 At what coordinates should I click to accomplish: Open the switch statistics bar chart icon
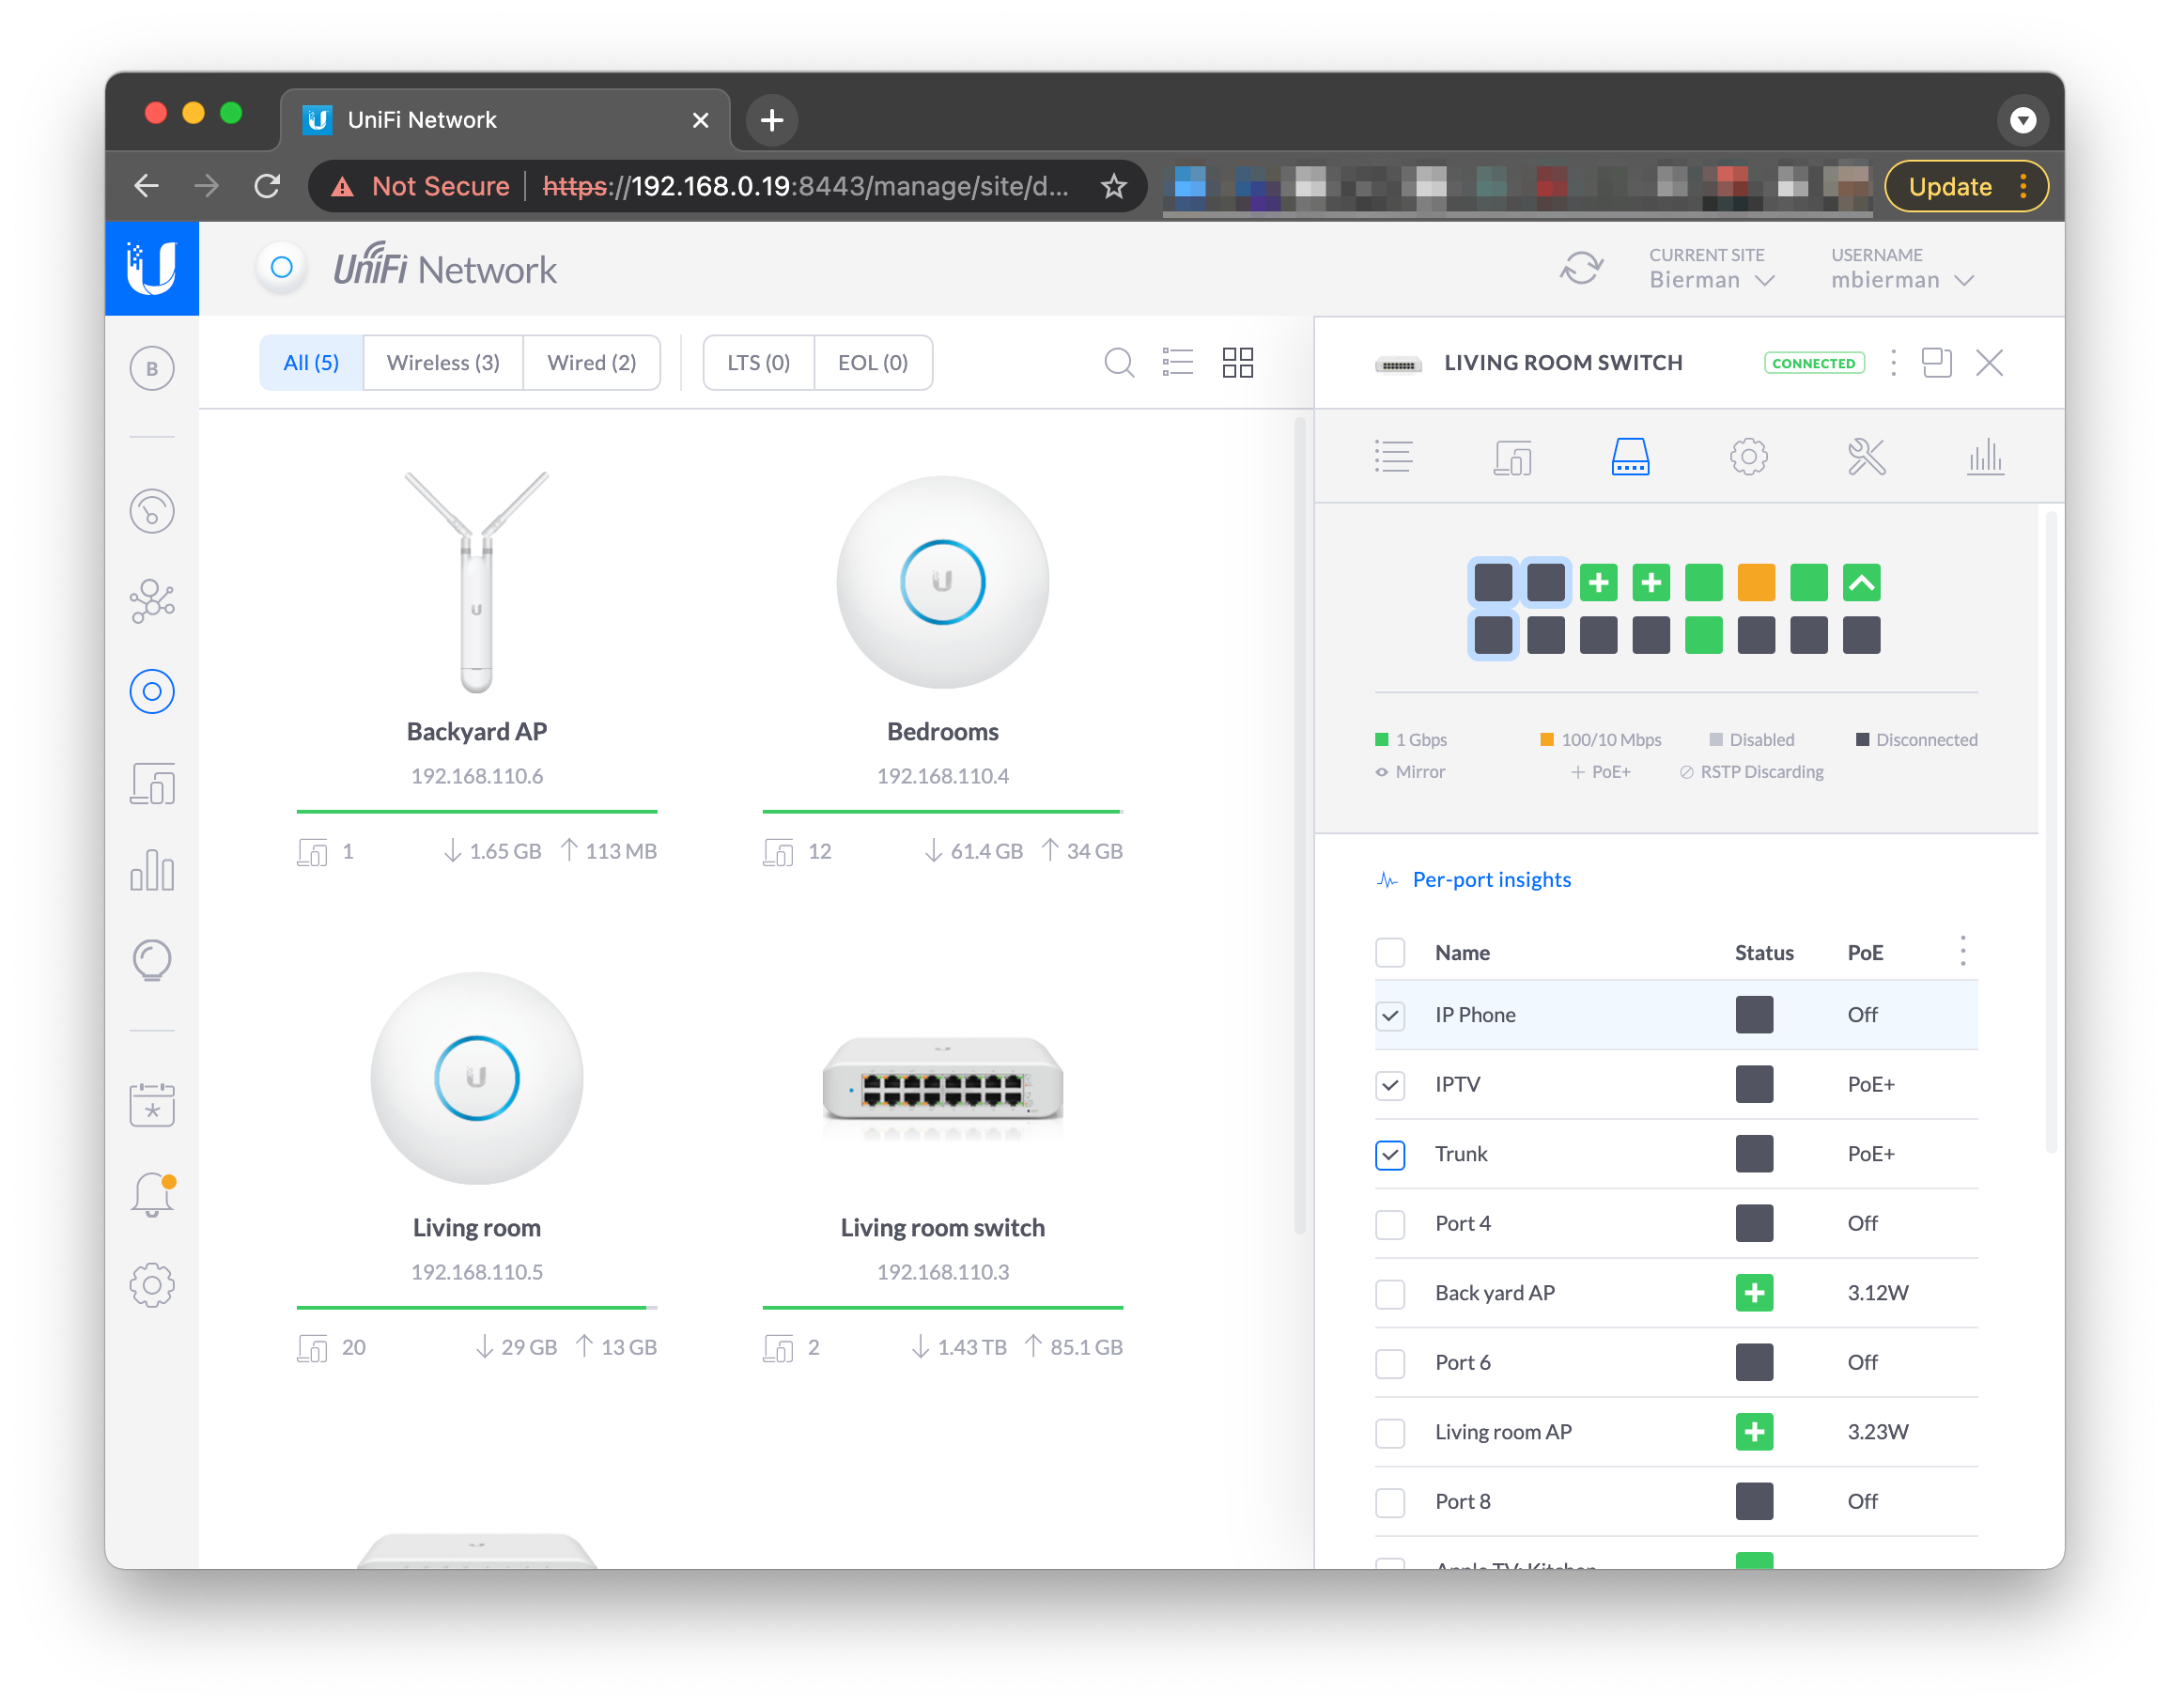point(1984,457)
